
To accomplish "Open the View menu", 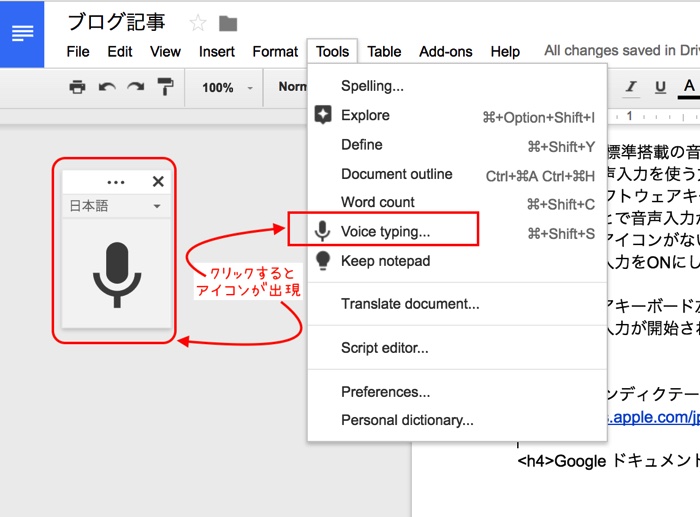I will [x=165, y=52].
